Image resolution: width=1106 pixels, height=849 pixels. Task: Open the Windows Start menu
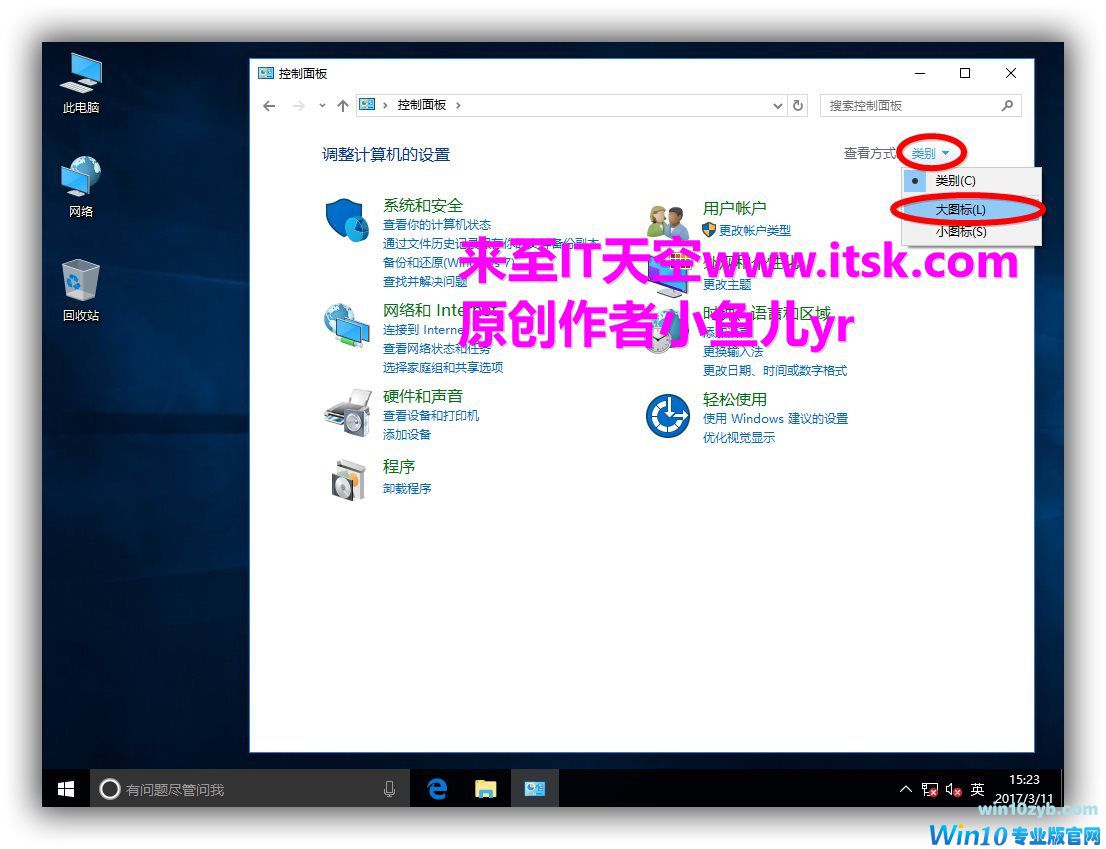[x=66, y=789]
